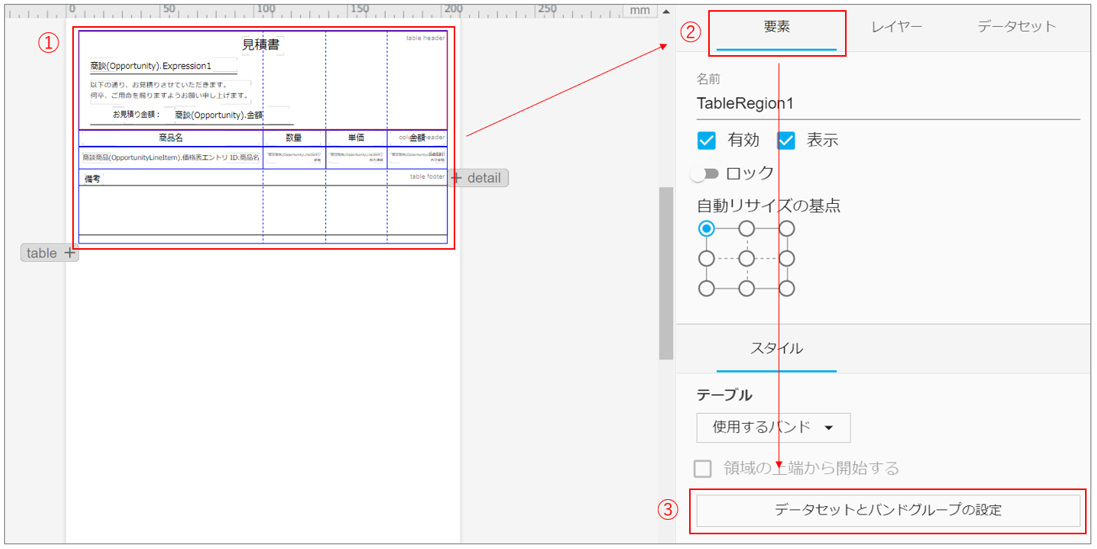Select the bottom-right auto-resize anchor point
This screenshot has height=549, width=1097.
[787, 289]
